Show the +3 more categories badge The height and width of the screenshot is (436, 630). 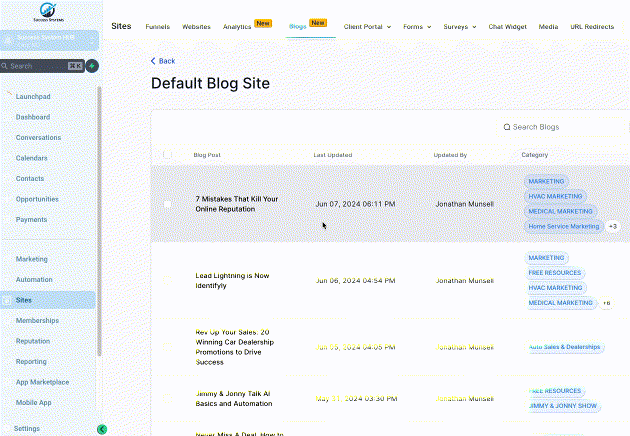point(612,227)
